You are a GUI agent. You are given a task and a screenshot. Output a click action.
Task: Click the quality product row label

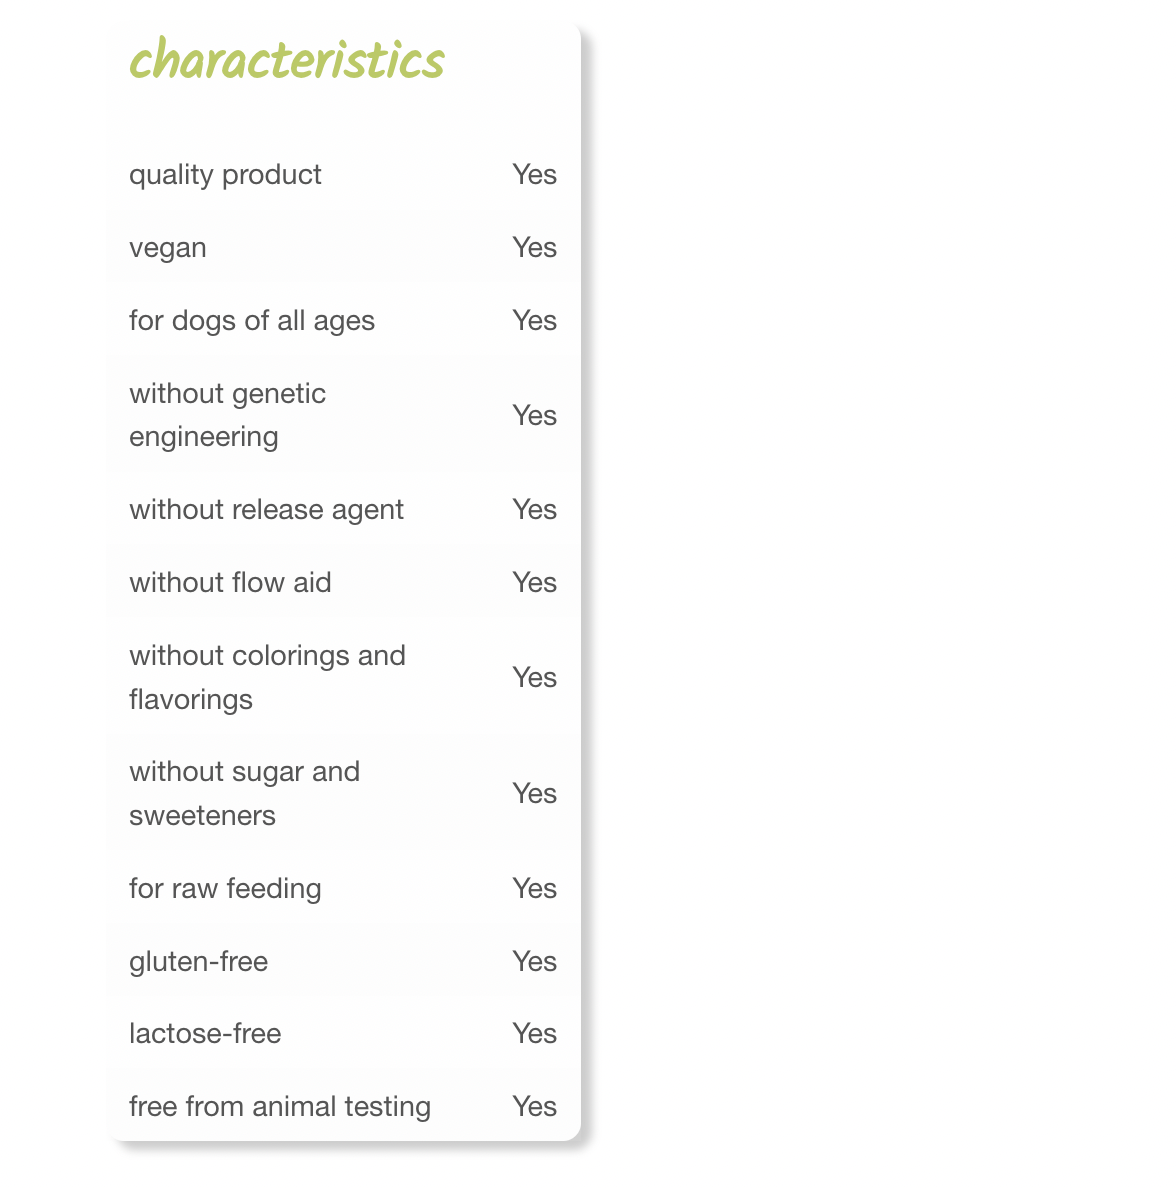[225, 175]
